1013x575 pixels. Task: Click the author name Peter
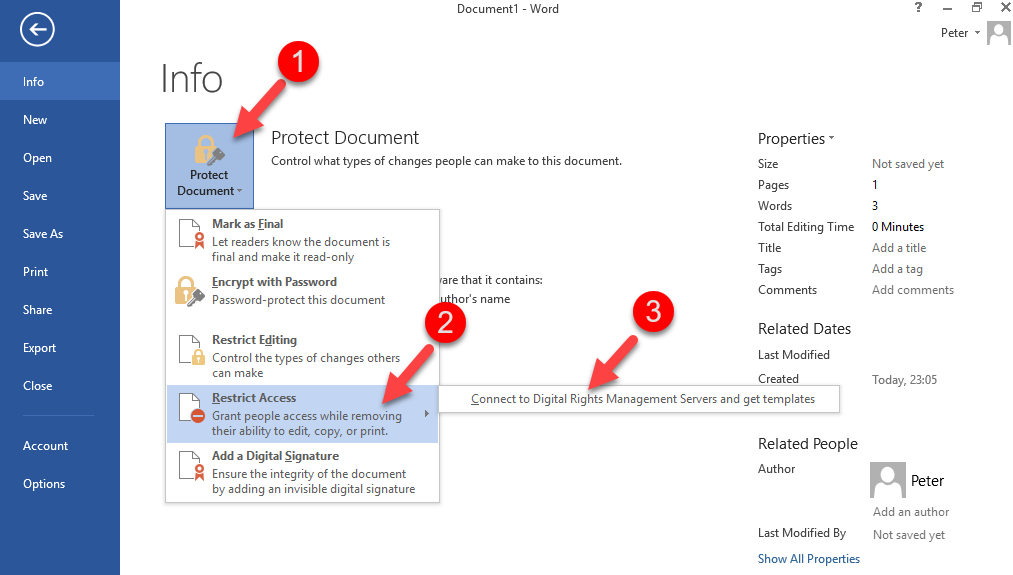(x=927, y=481)
